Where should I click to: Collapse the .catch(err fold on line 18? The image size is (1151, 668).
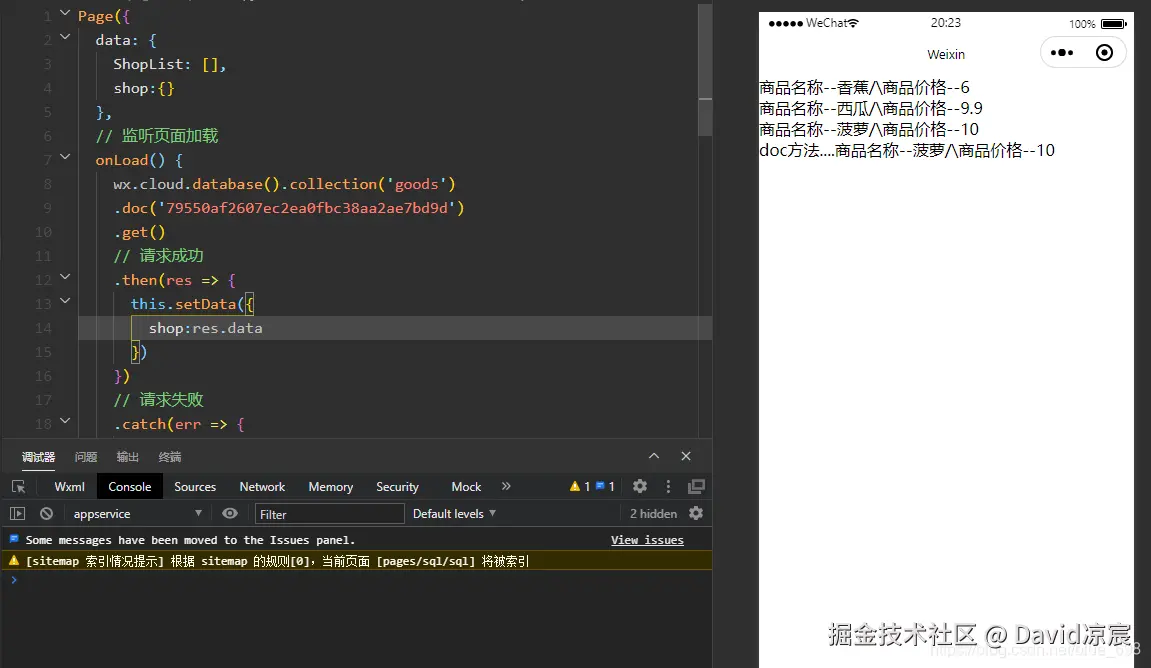[x=65, y=421]
